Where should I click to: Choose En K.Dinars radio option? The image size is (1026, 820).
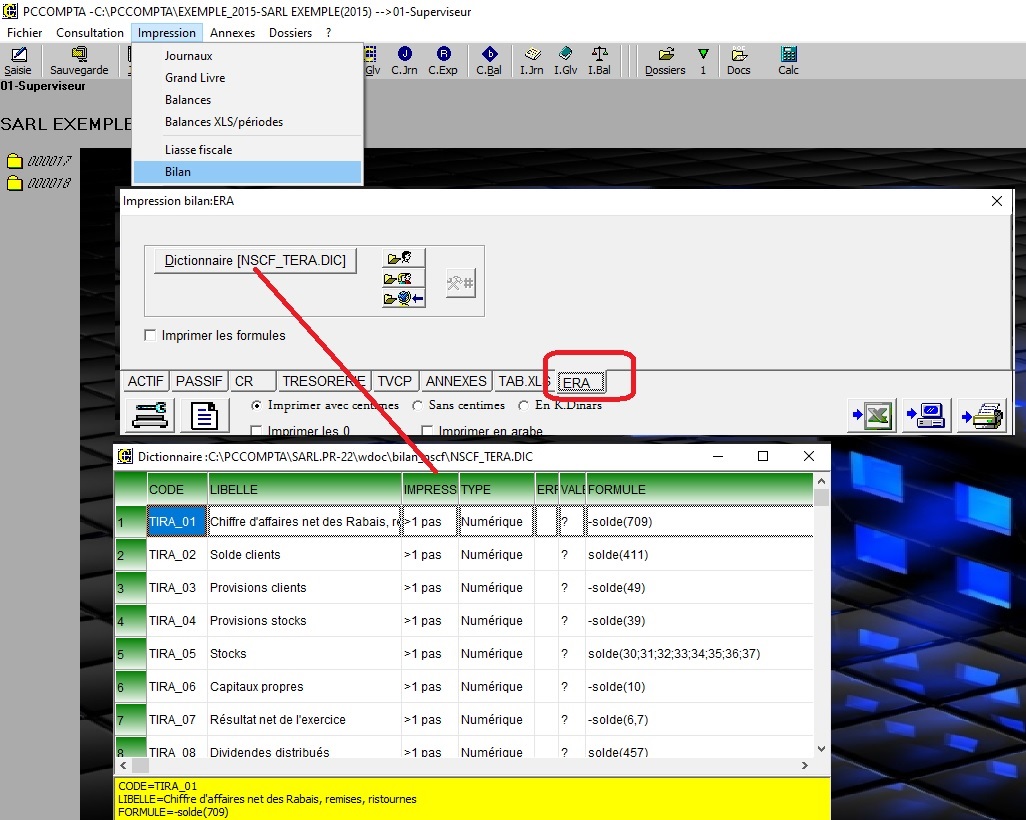pos(524,406)
